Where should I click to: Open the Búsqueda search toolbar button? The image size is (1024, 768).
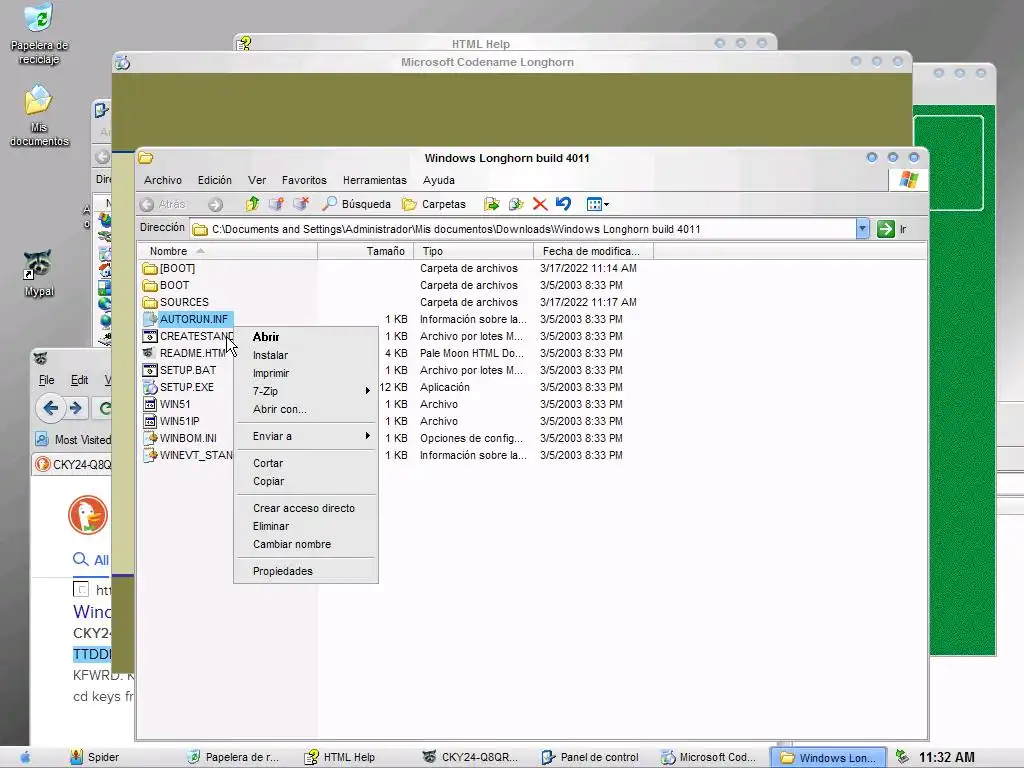pyautogui.click(x=356, y=204)
